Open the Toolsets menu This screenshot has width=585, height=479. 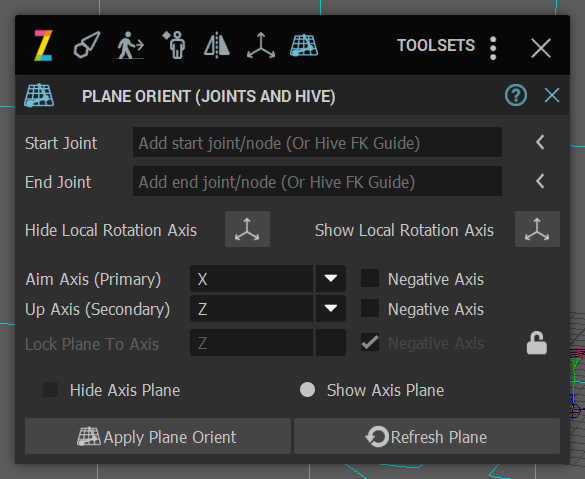pos(436,46)
